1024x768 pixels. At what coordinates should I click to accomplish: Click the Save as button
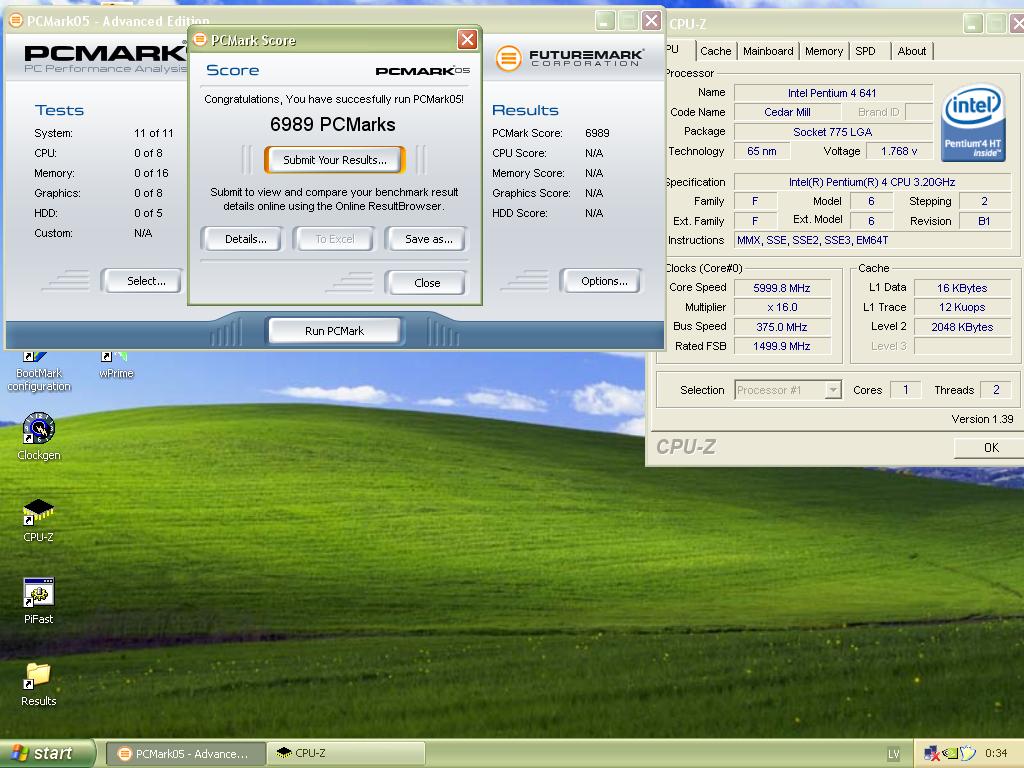coord(428,239)
